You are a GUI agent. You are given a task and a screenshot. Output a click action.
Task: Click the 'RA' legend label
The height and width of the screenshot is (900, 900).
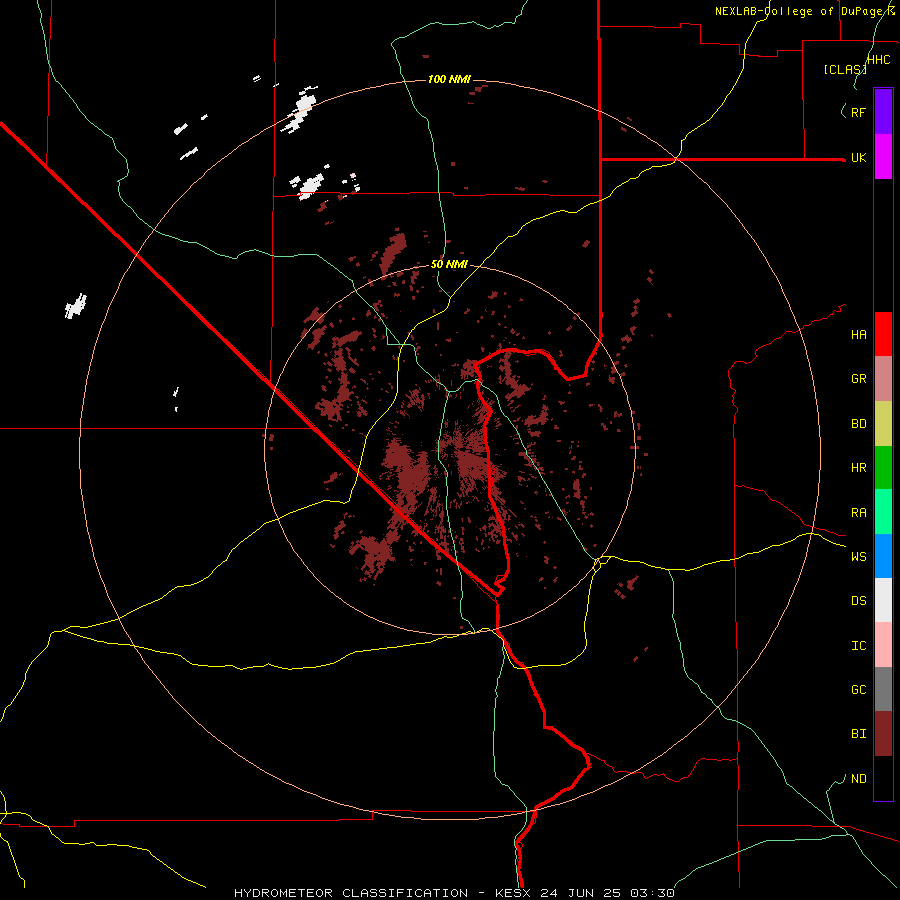tap(858, 513)
